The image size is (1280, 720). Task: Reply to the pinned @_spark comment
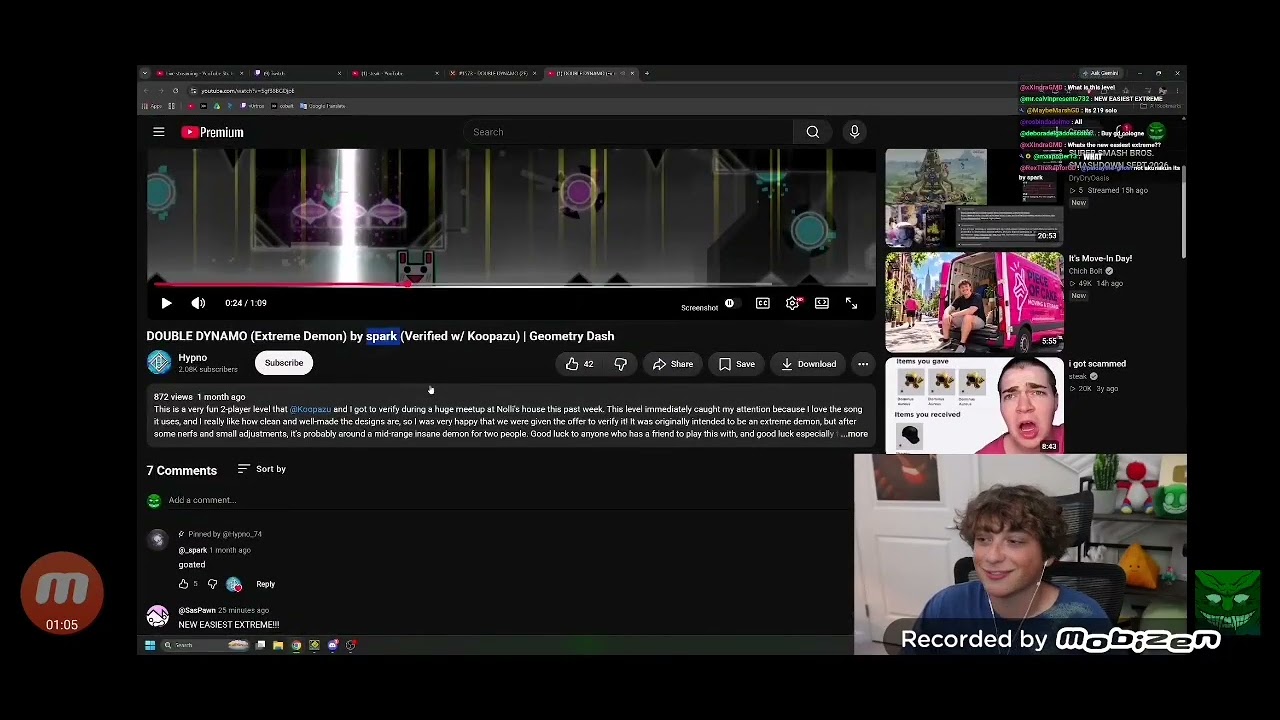click(265, 584)
